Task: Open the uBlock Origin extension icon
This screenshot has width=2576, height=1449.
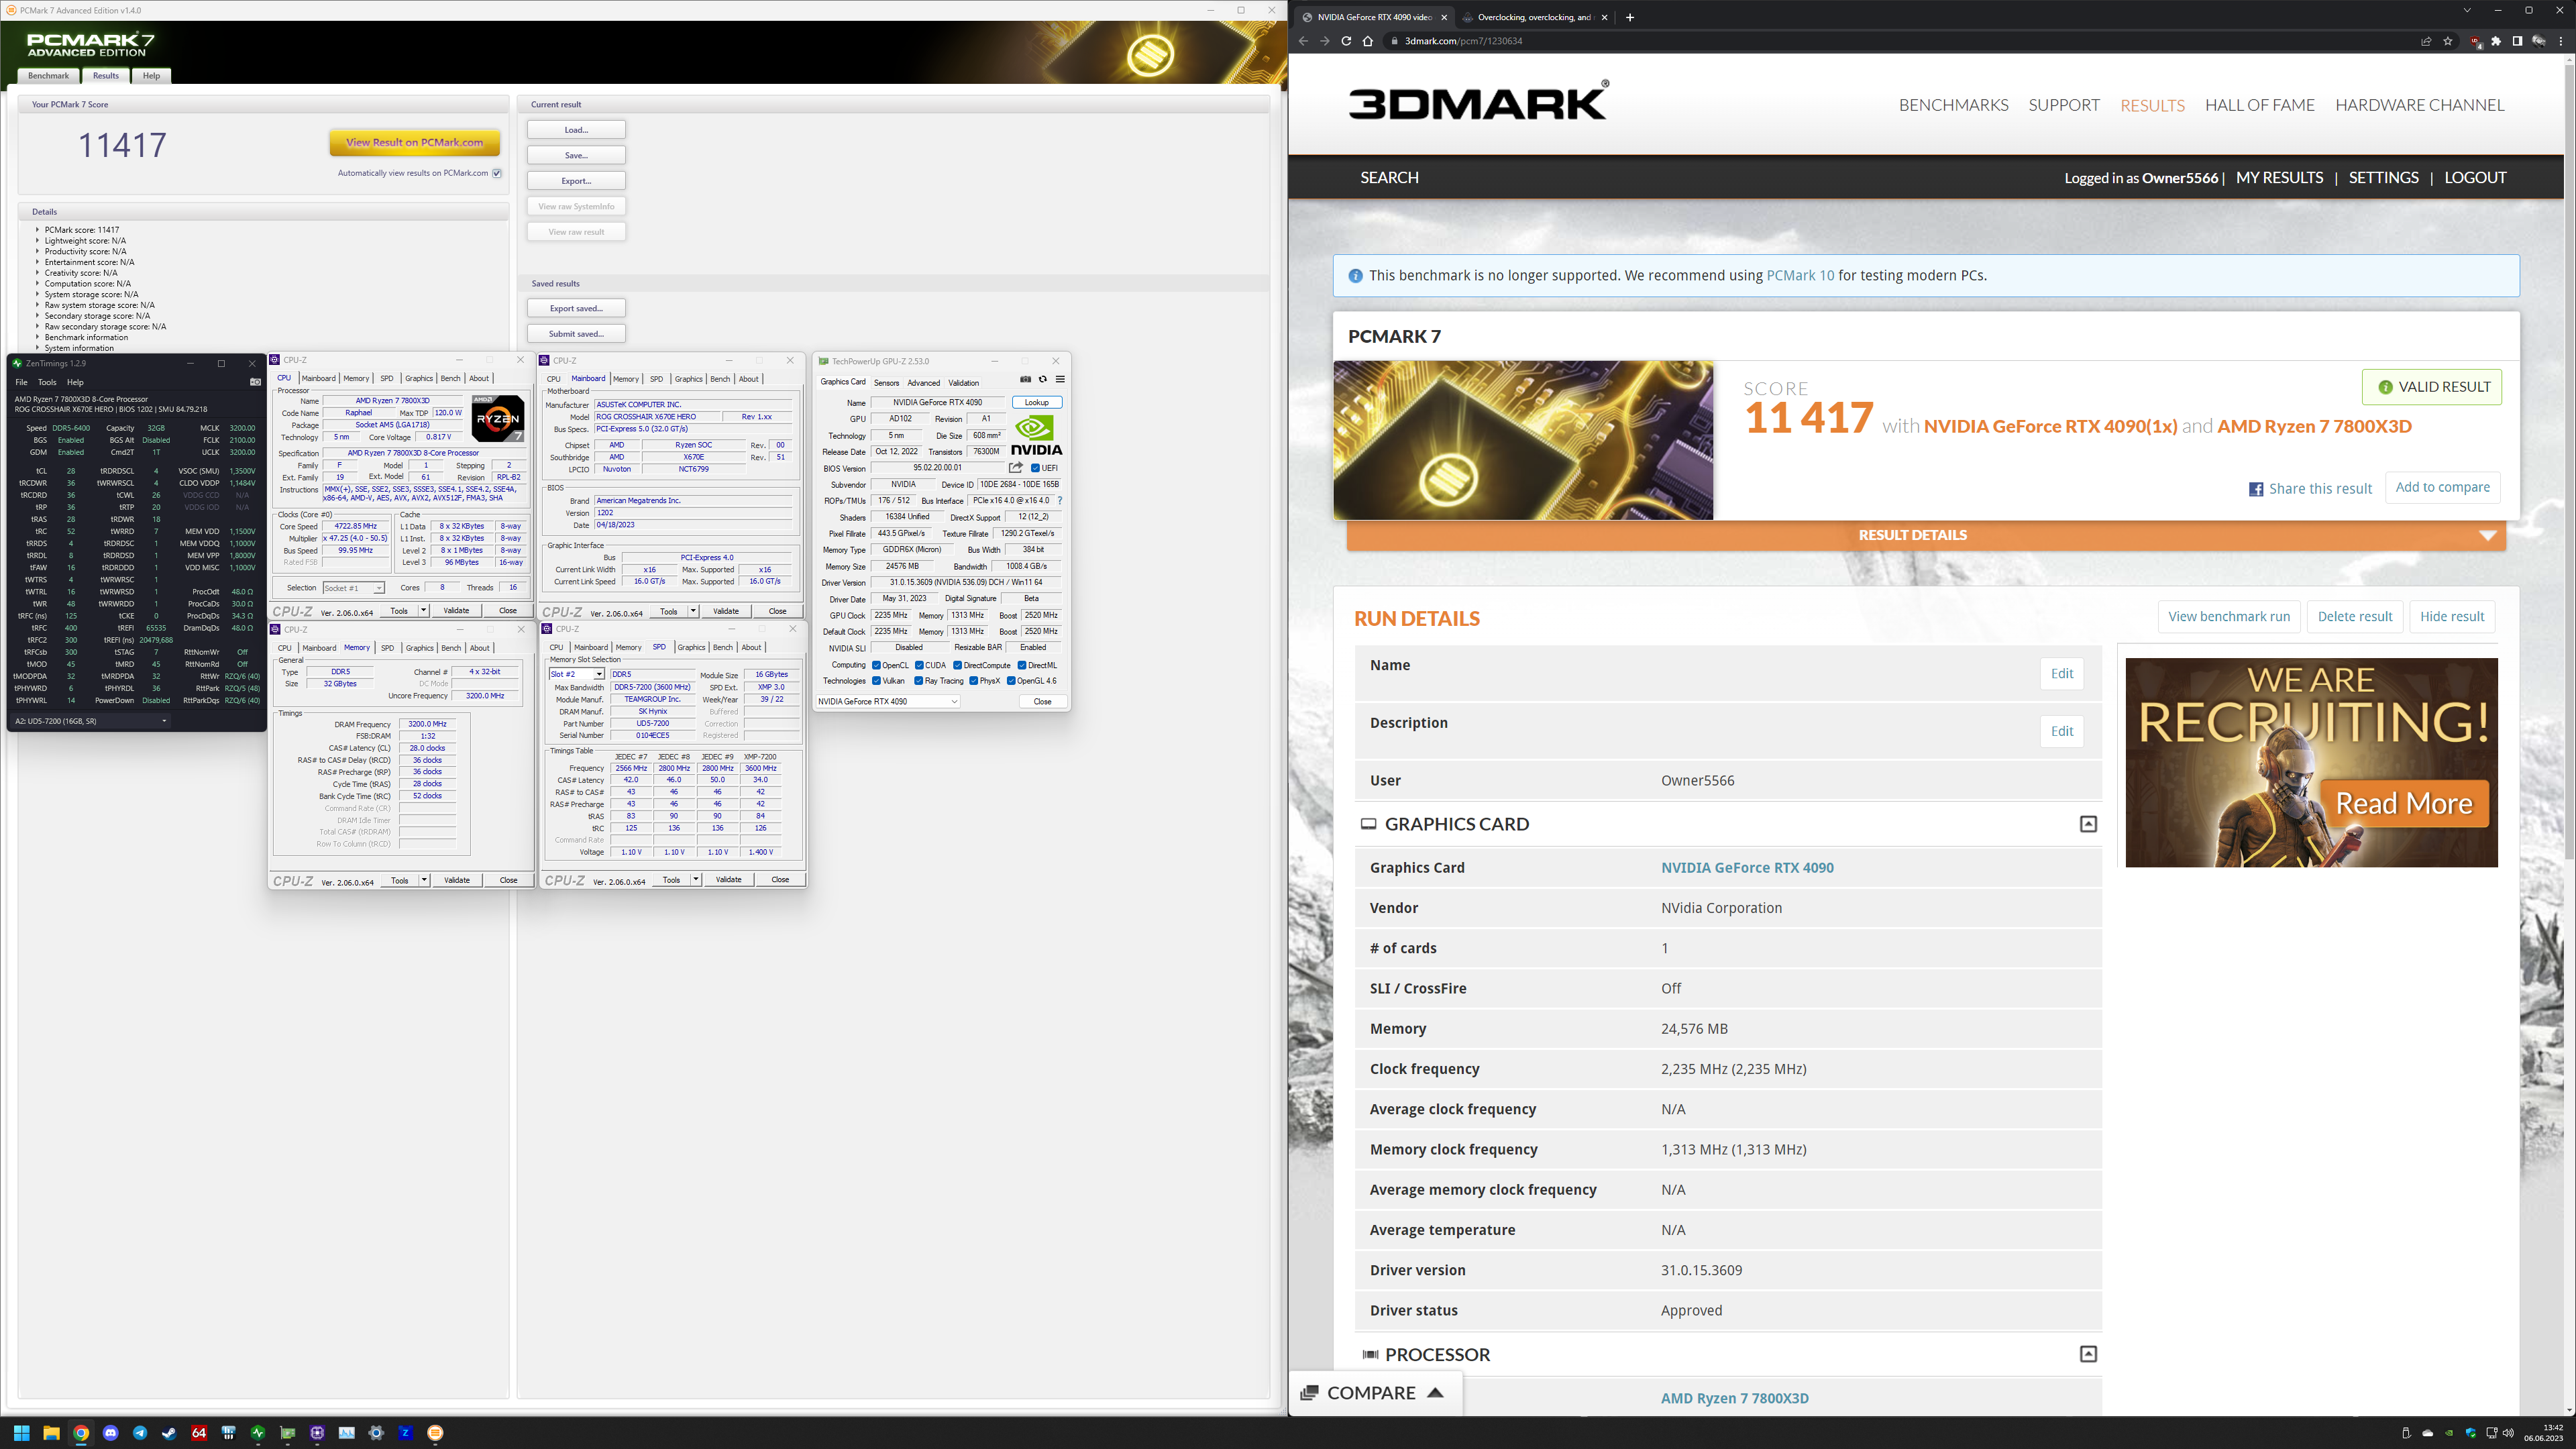Action: (2475, 41)
